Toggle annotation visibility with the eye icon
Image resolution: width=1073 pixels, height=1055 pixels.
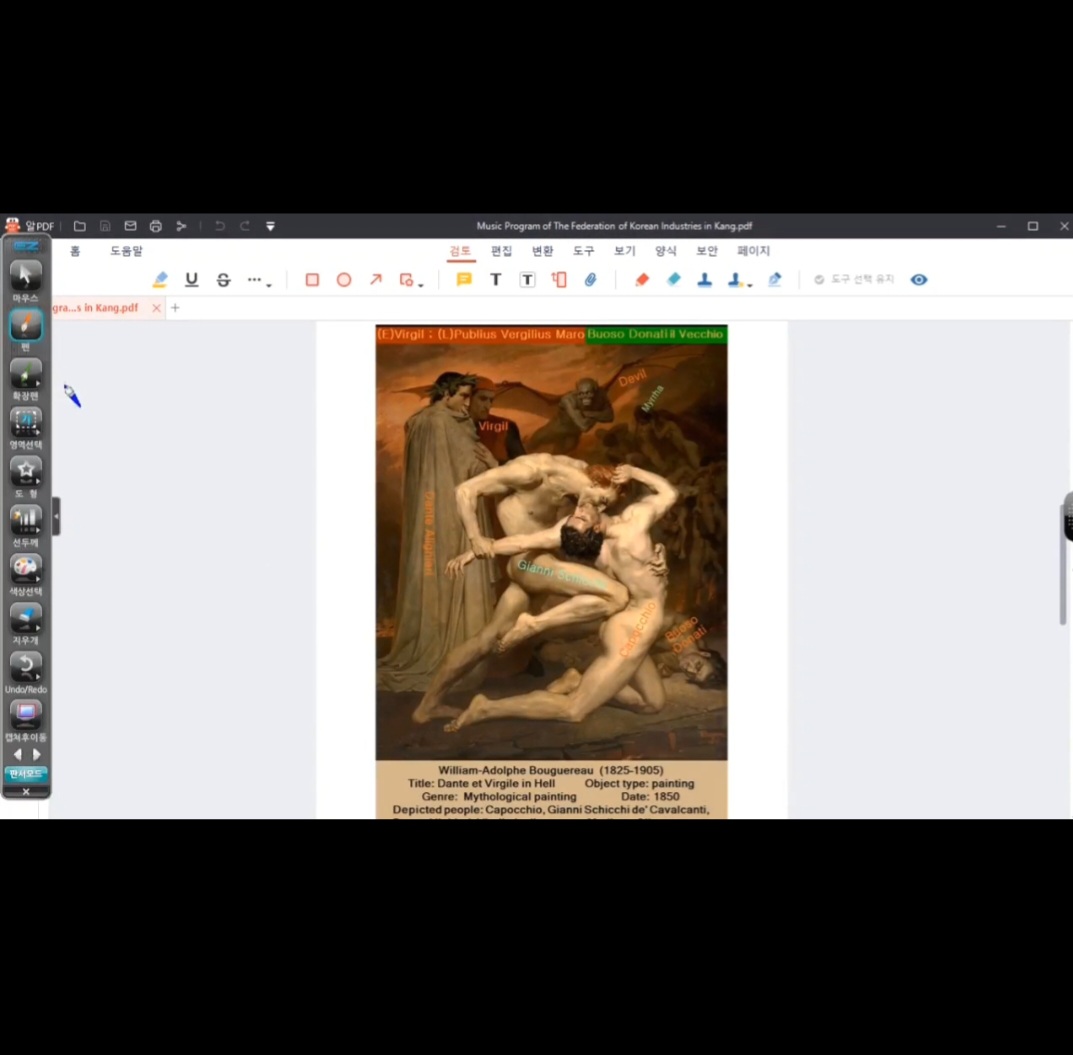coord(919,279)
